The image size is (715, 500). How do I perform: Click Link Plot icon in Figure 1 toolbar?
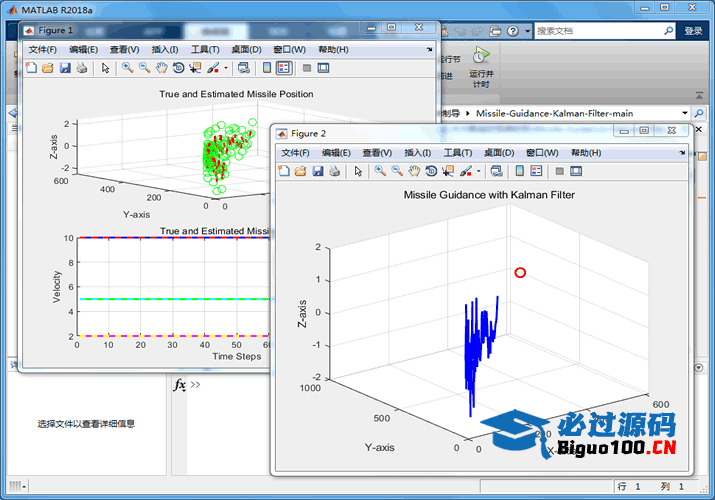click(x=244, y=68)
